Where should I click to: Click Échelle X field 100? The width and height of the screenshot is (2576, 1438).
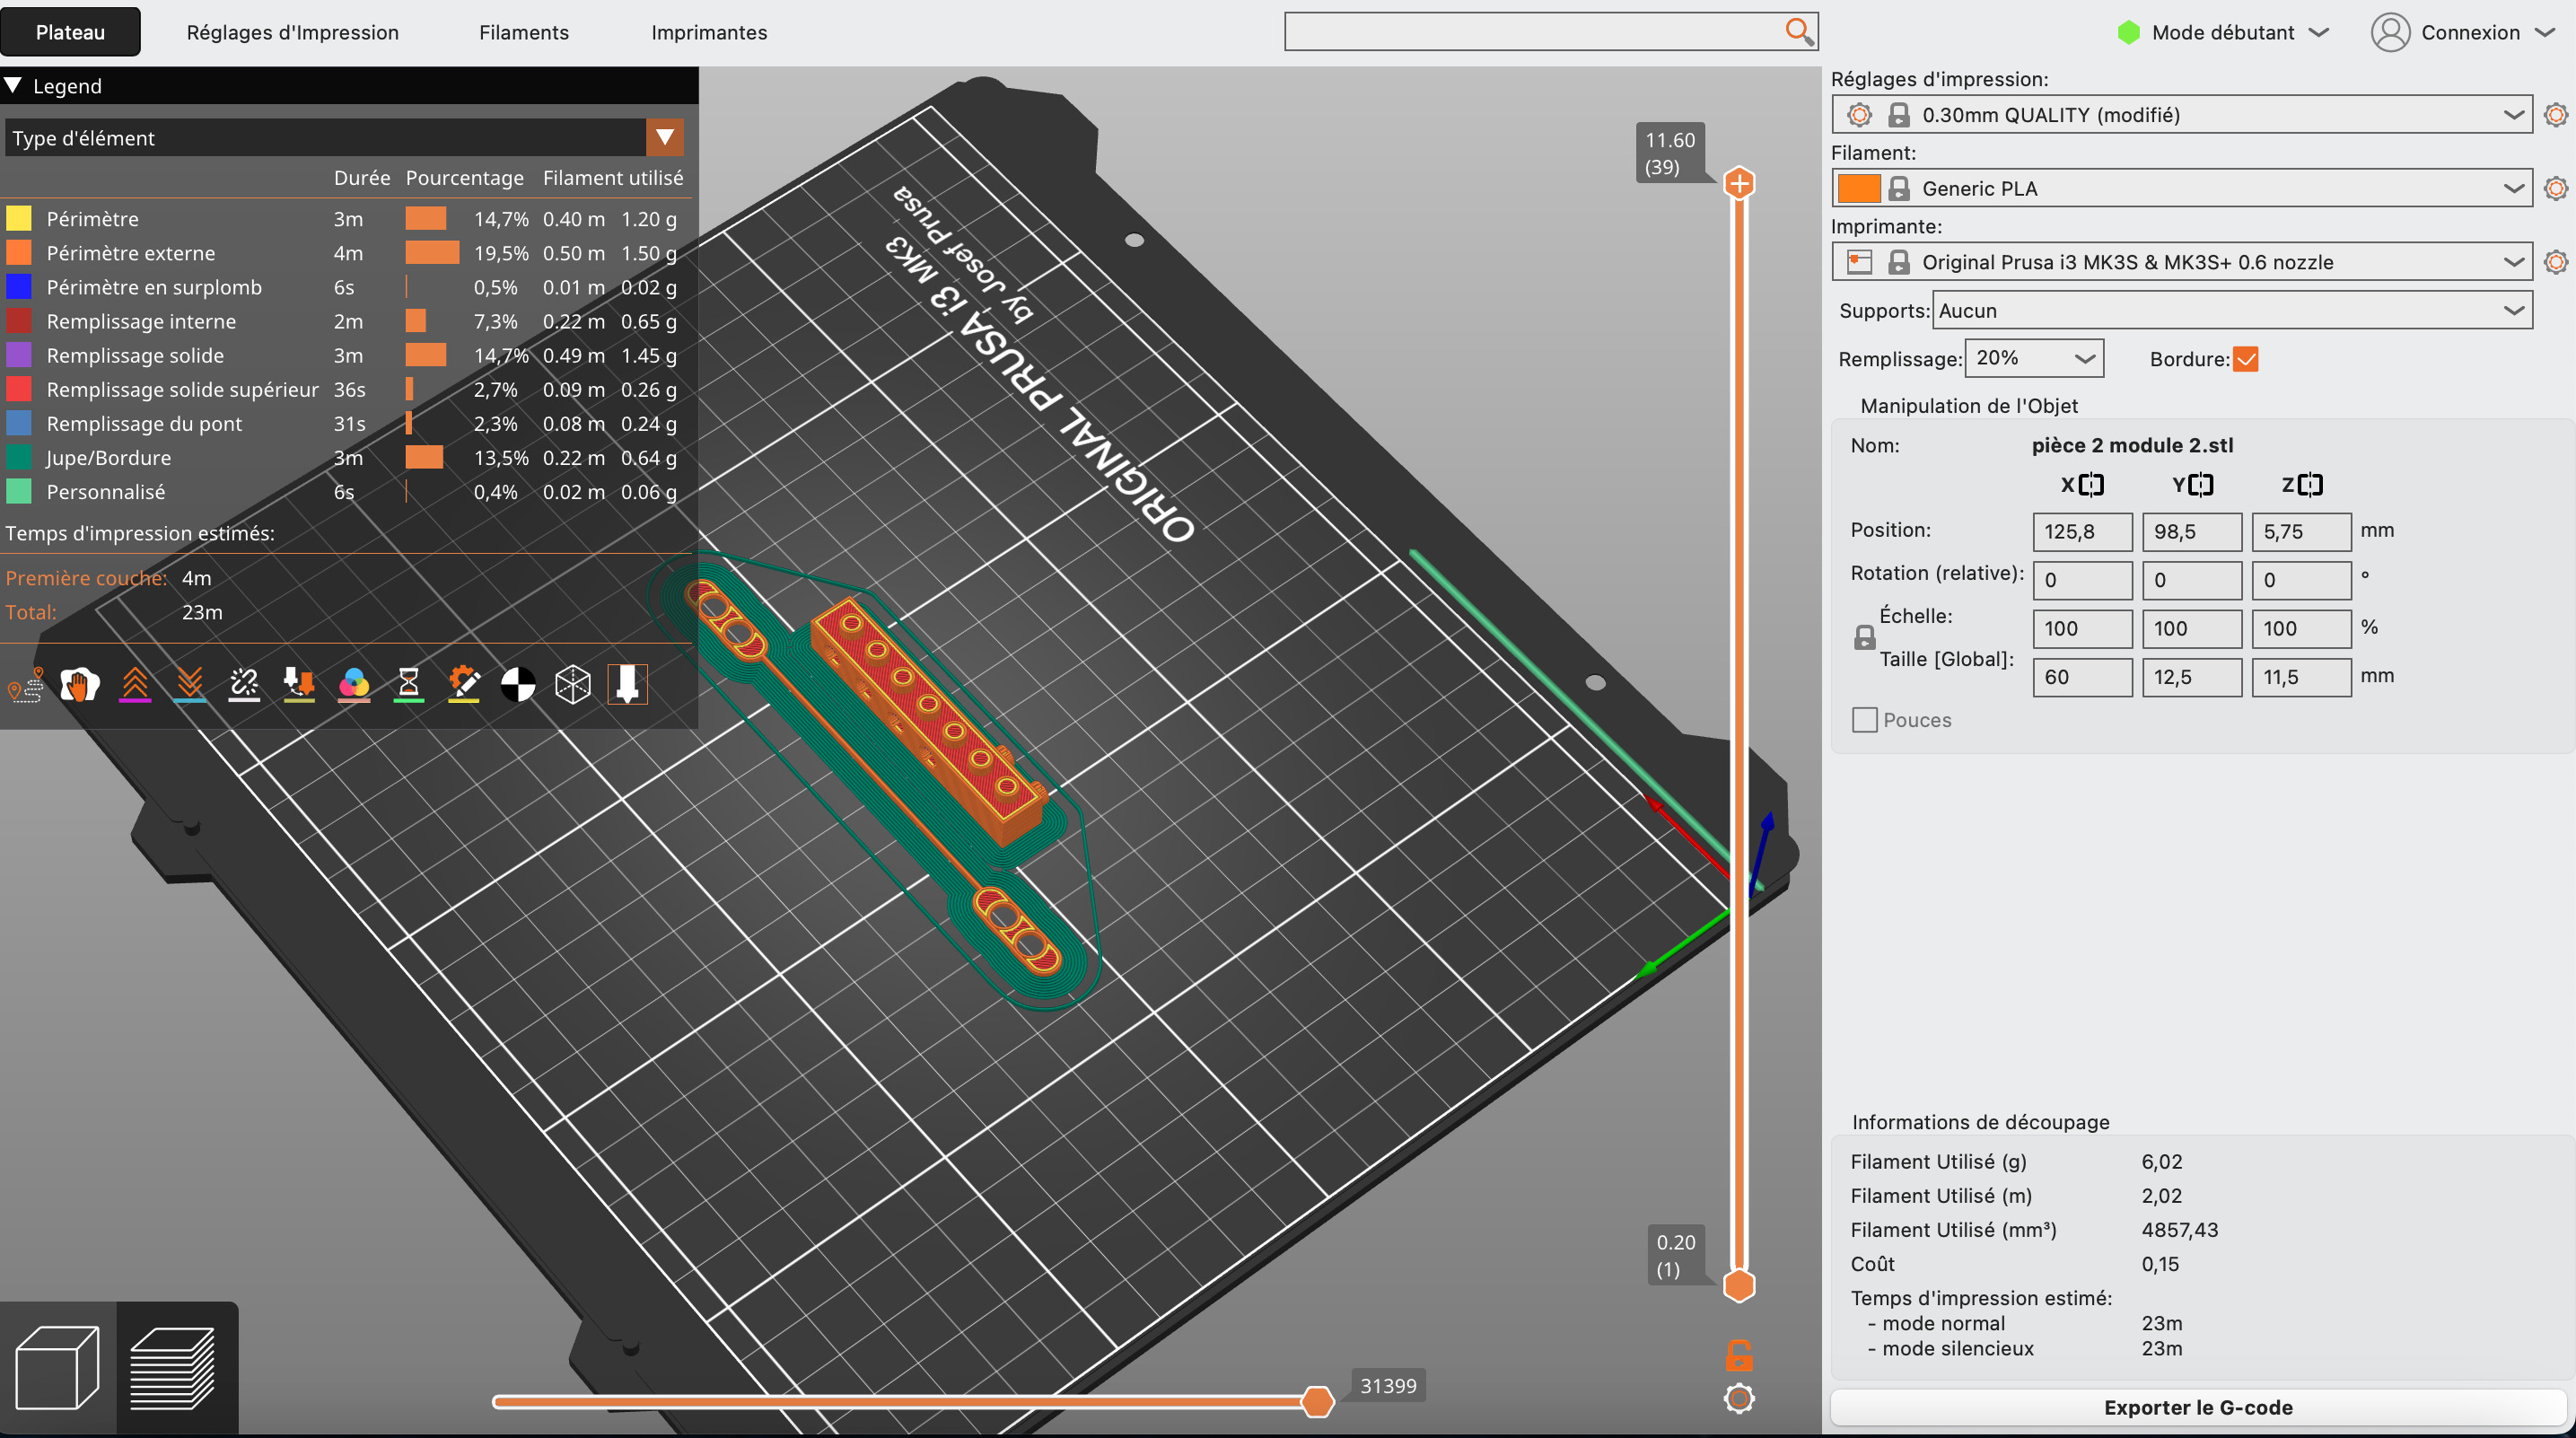(2082, 628)
